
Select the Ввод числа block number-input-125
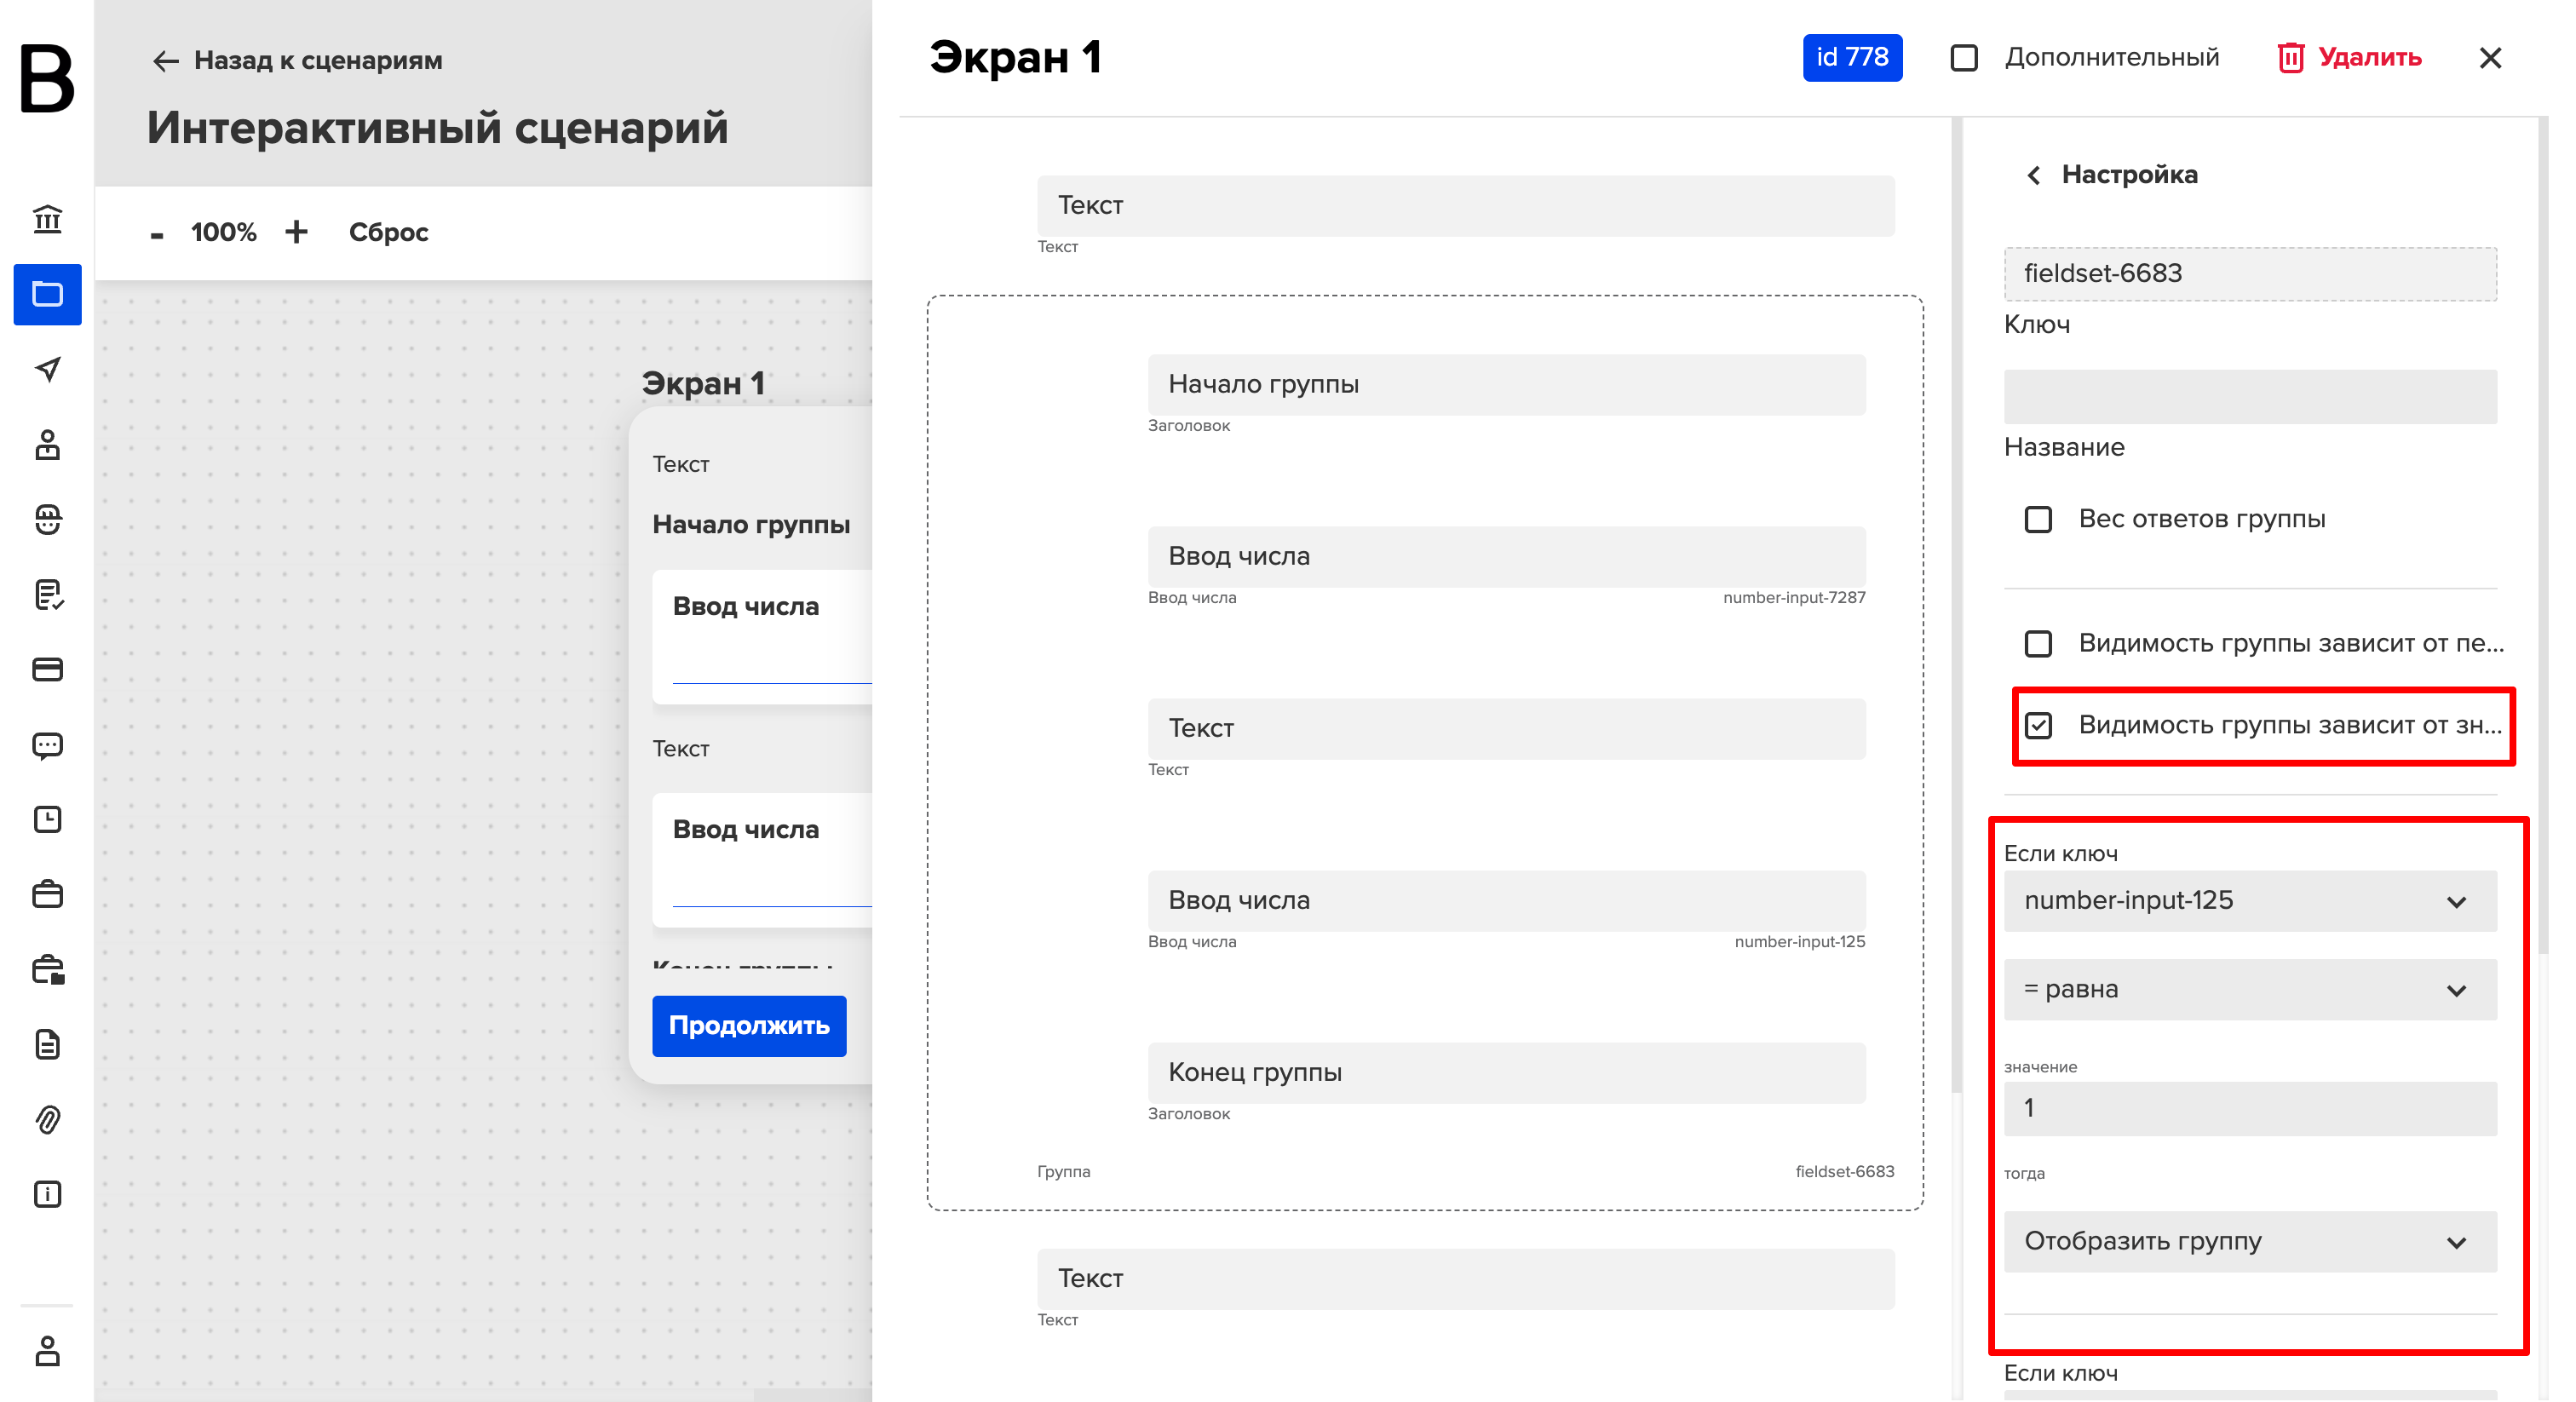[x=1505, y=900]
